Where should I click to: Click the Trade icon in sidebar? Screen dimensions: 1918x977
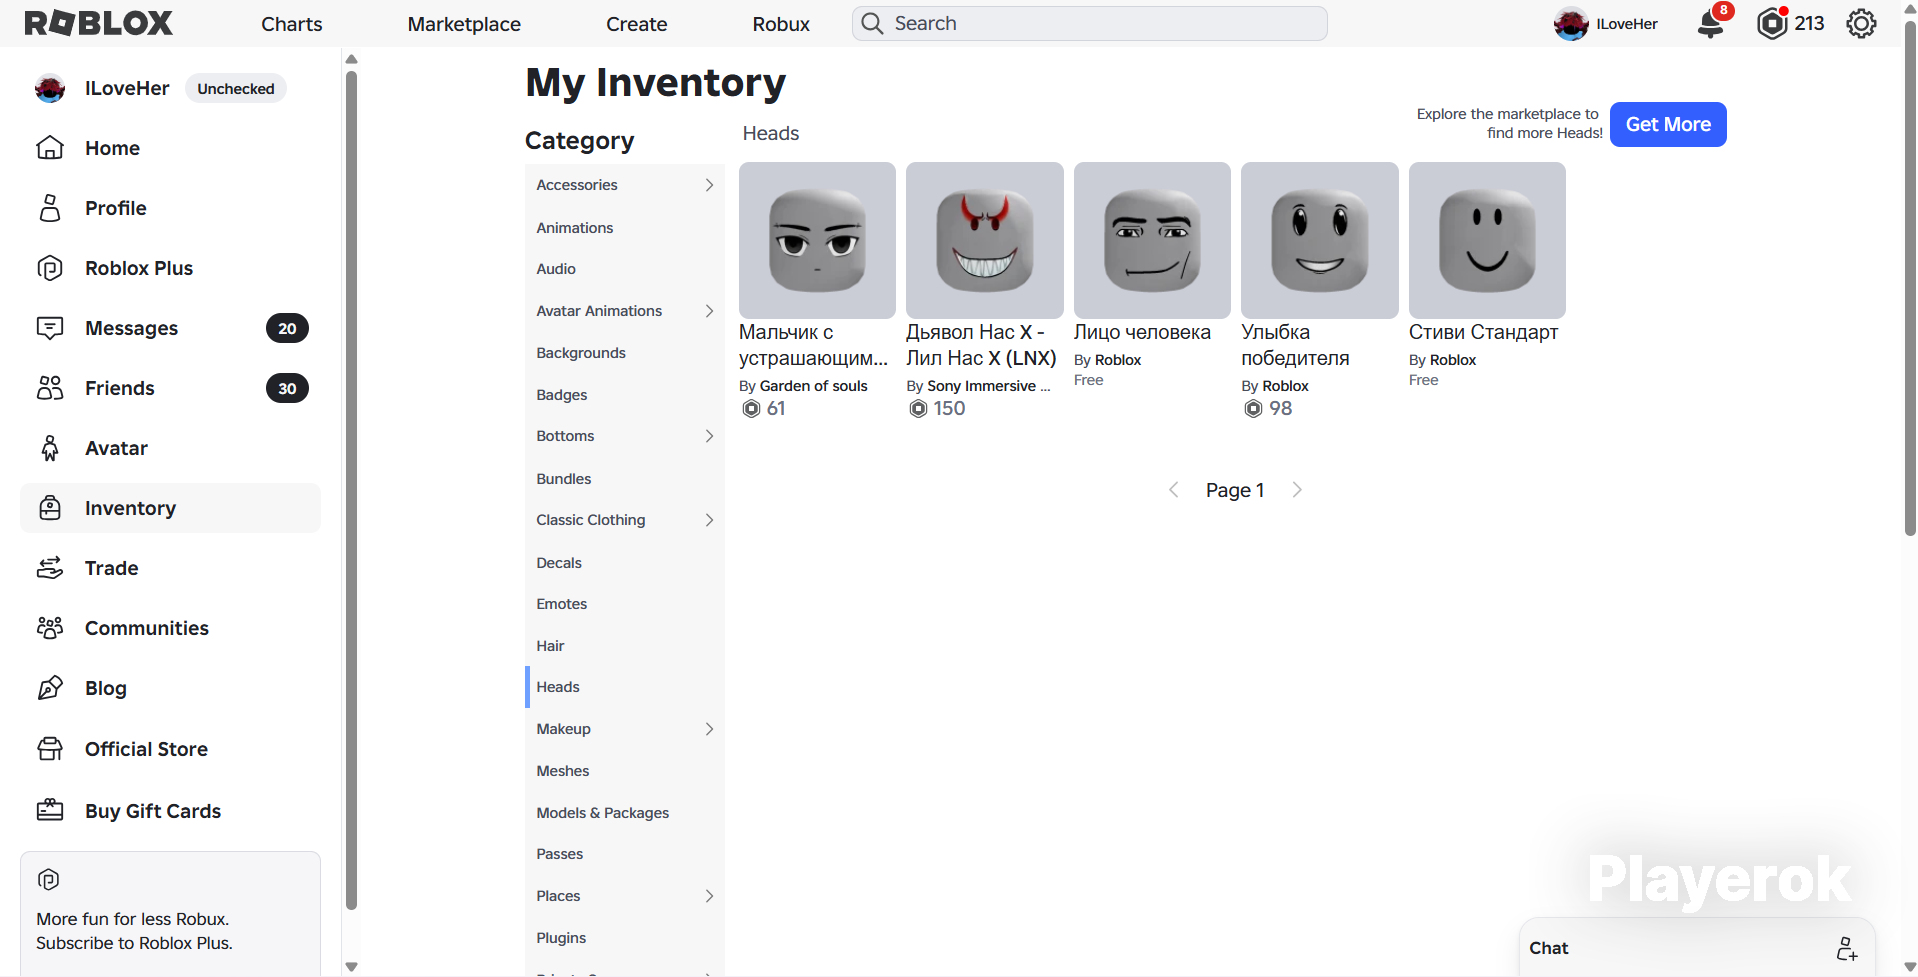coord(50,568)
